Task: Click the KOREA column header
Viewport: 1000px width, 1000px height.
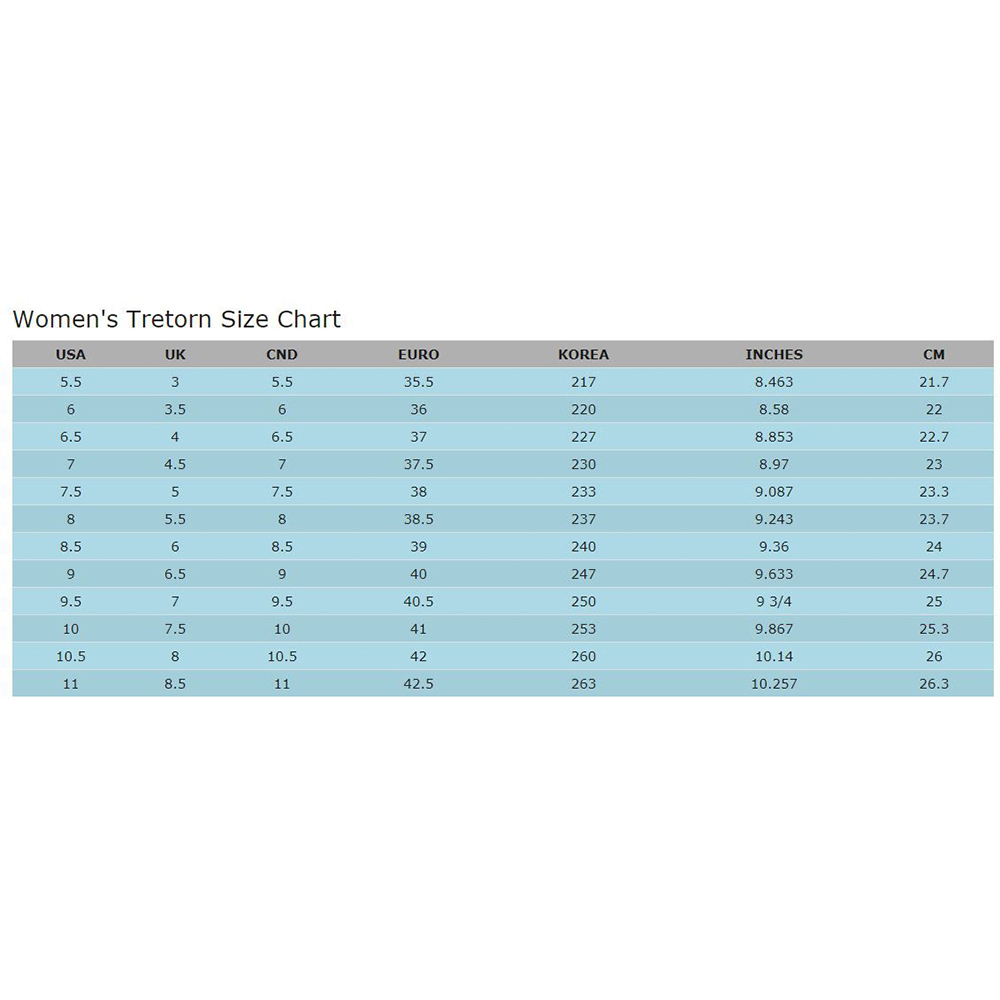Action: coord(583,354)
